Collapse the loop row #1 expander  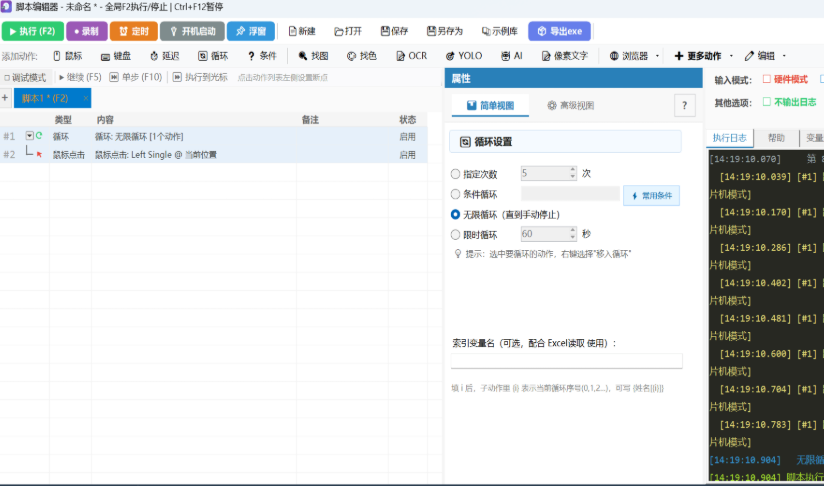tap(29, 136)
